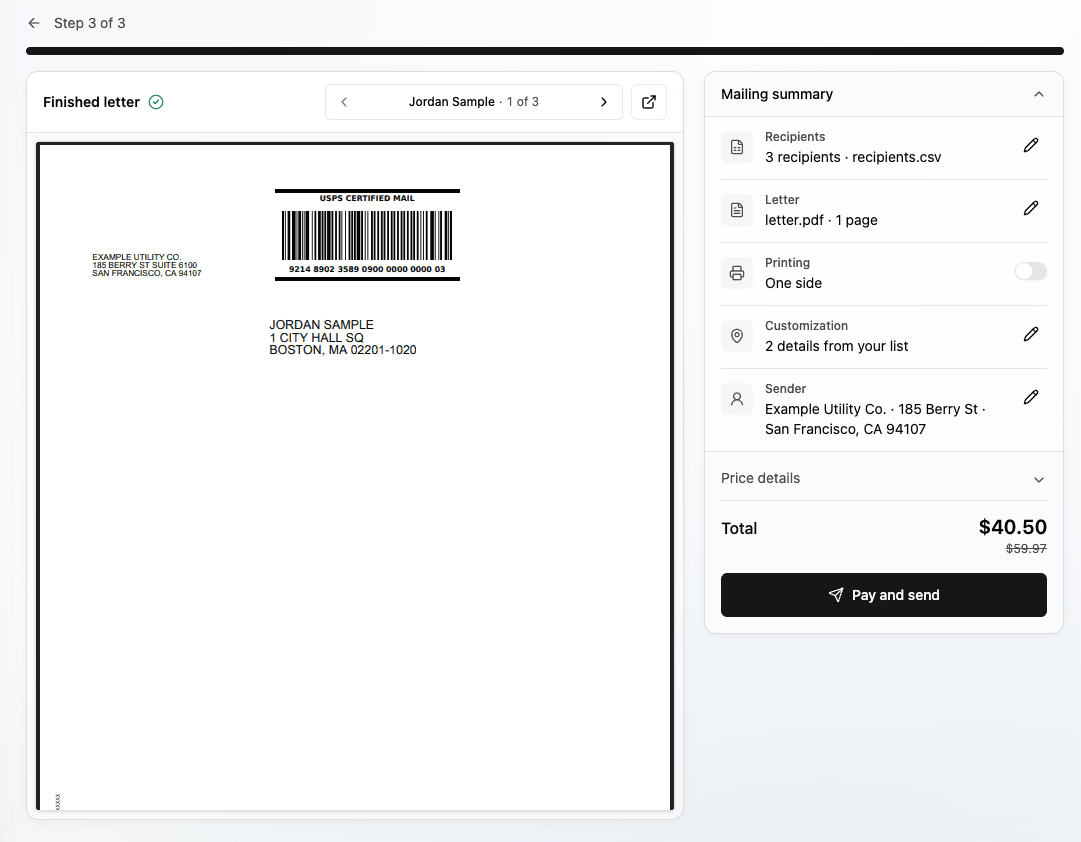Viewport: 1081px width, 842px height.
Task: Click the struck-through $59.97 price
Action: [x=1026, y=549]
